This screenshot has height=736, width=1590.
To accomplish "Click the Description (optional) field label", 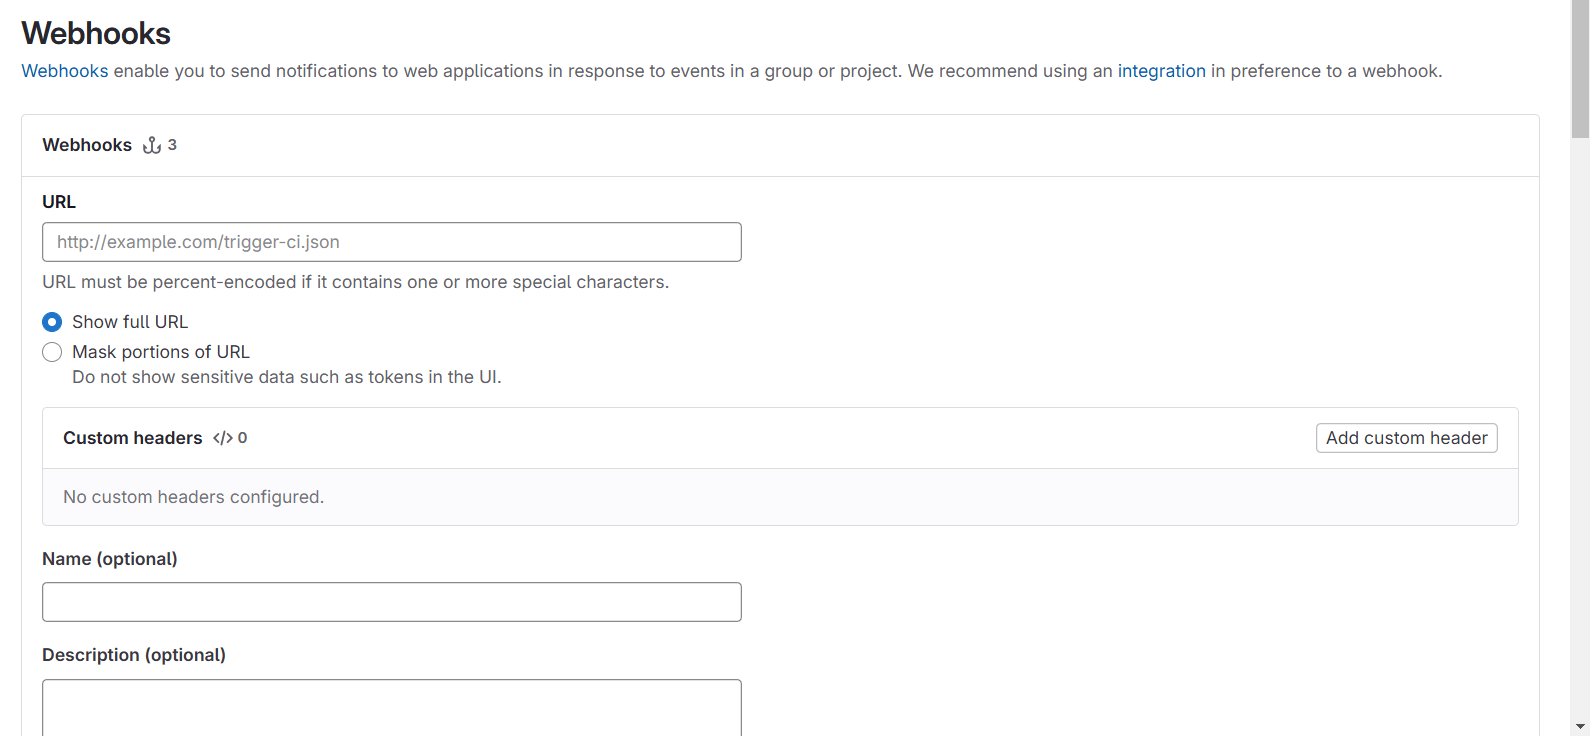I will 134,655.
